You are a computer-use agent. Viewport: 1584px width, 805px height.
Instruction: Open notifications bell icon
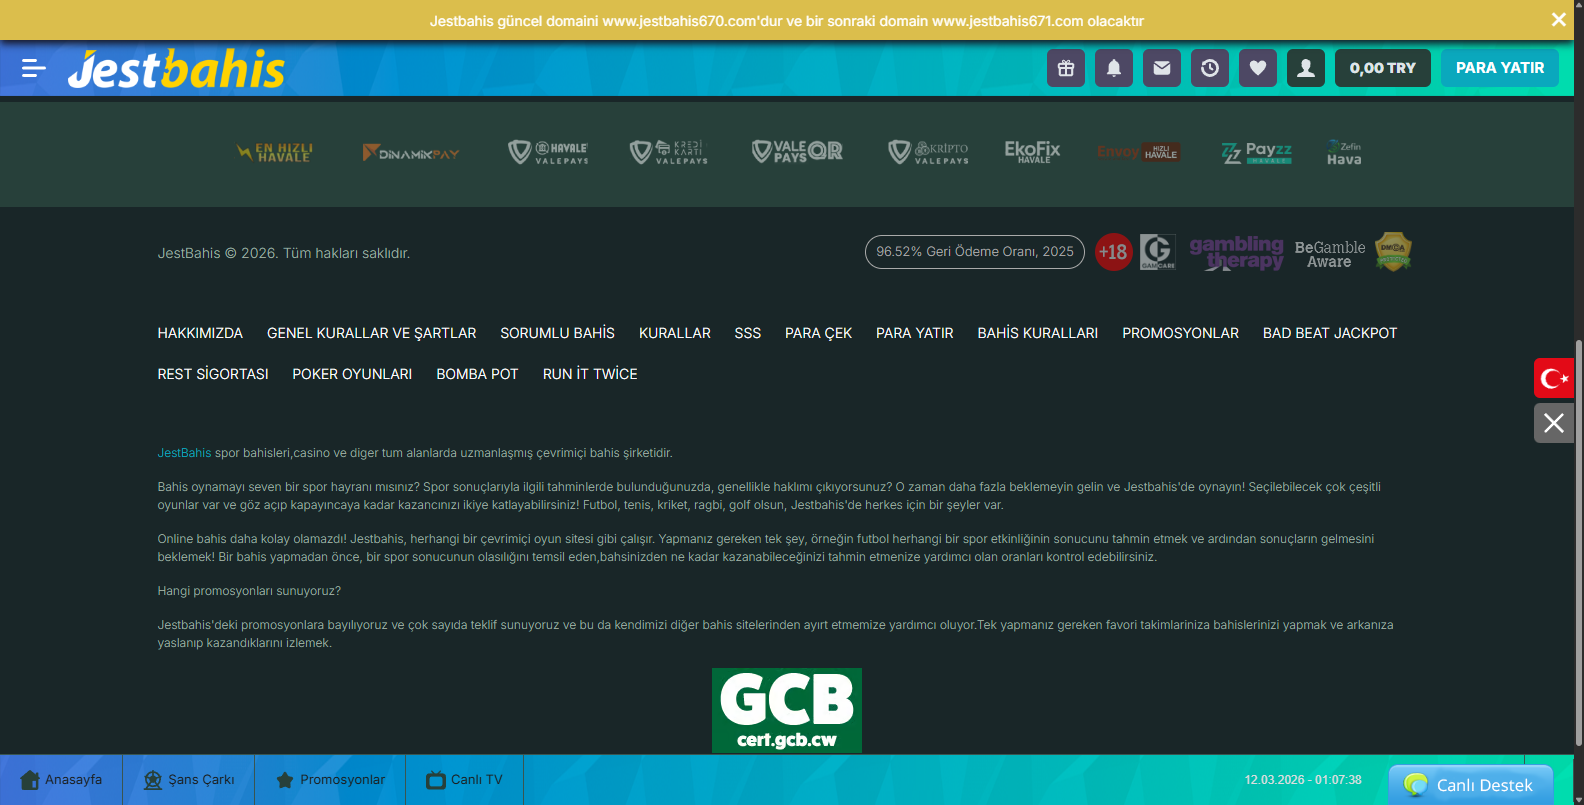point(1114,68)
